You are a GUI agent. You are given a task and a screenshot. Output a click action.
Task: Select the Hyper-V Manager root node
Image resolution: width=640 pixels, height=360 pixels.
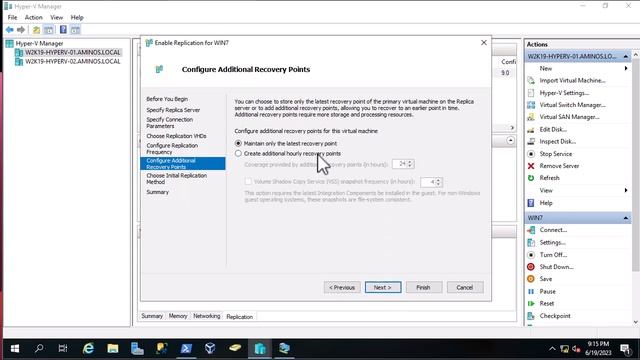(39, 43)
